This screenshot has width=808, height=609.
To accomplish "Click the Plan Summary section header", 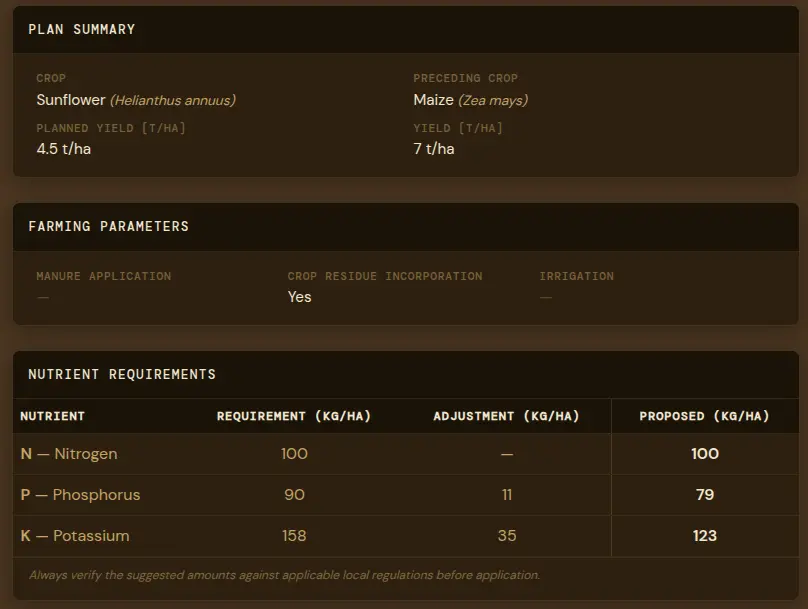I will (82, 30).
